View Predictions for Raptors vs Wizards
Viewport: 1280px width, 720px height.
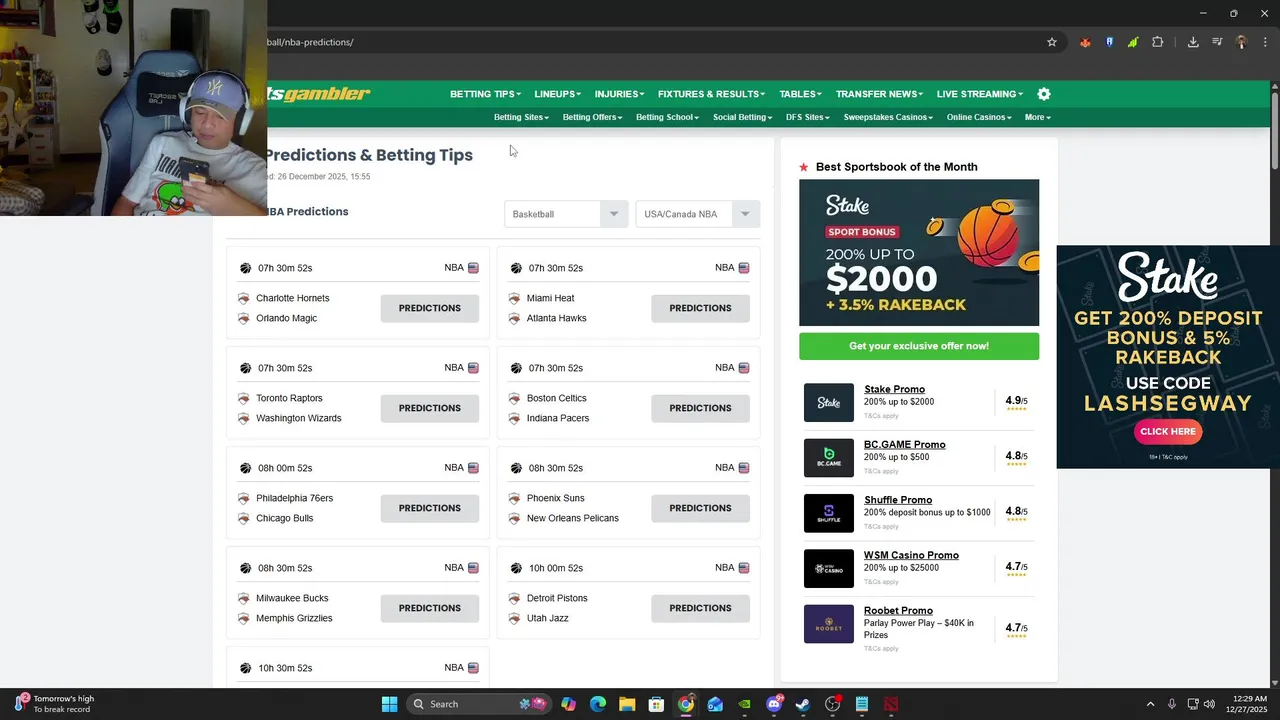pos(430,408)
